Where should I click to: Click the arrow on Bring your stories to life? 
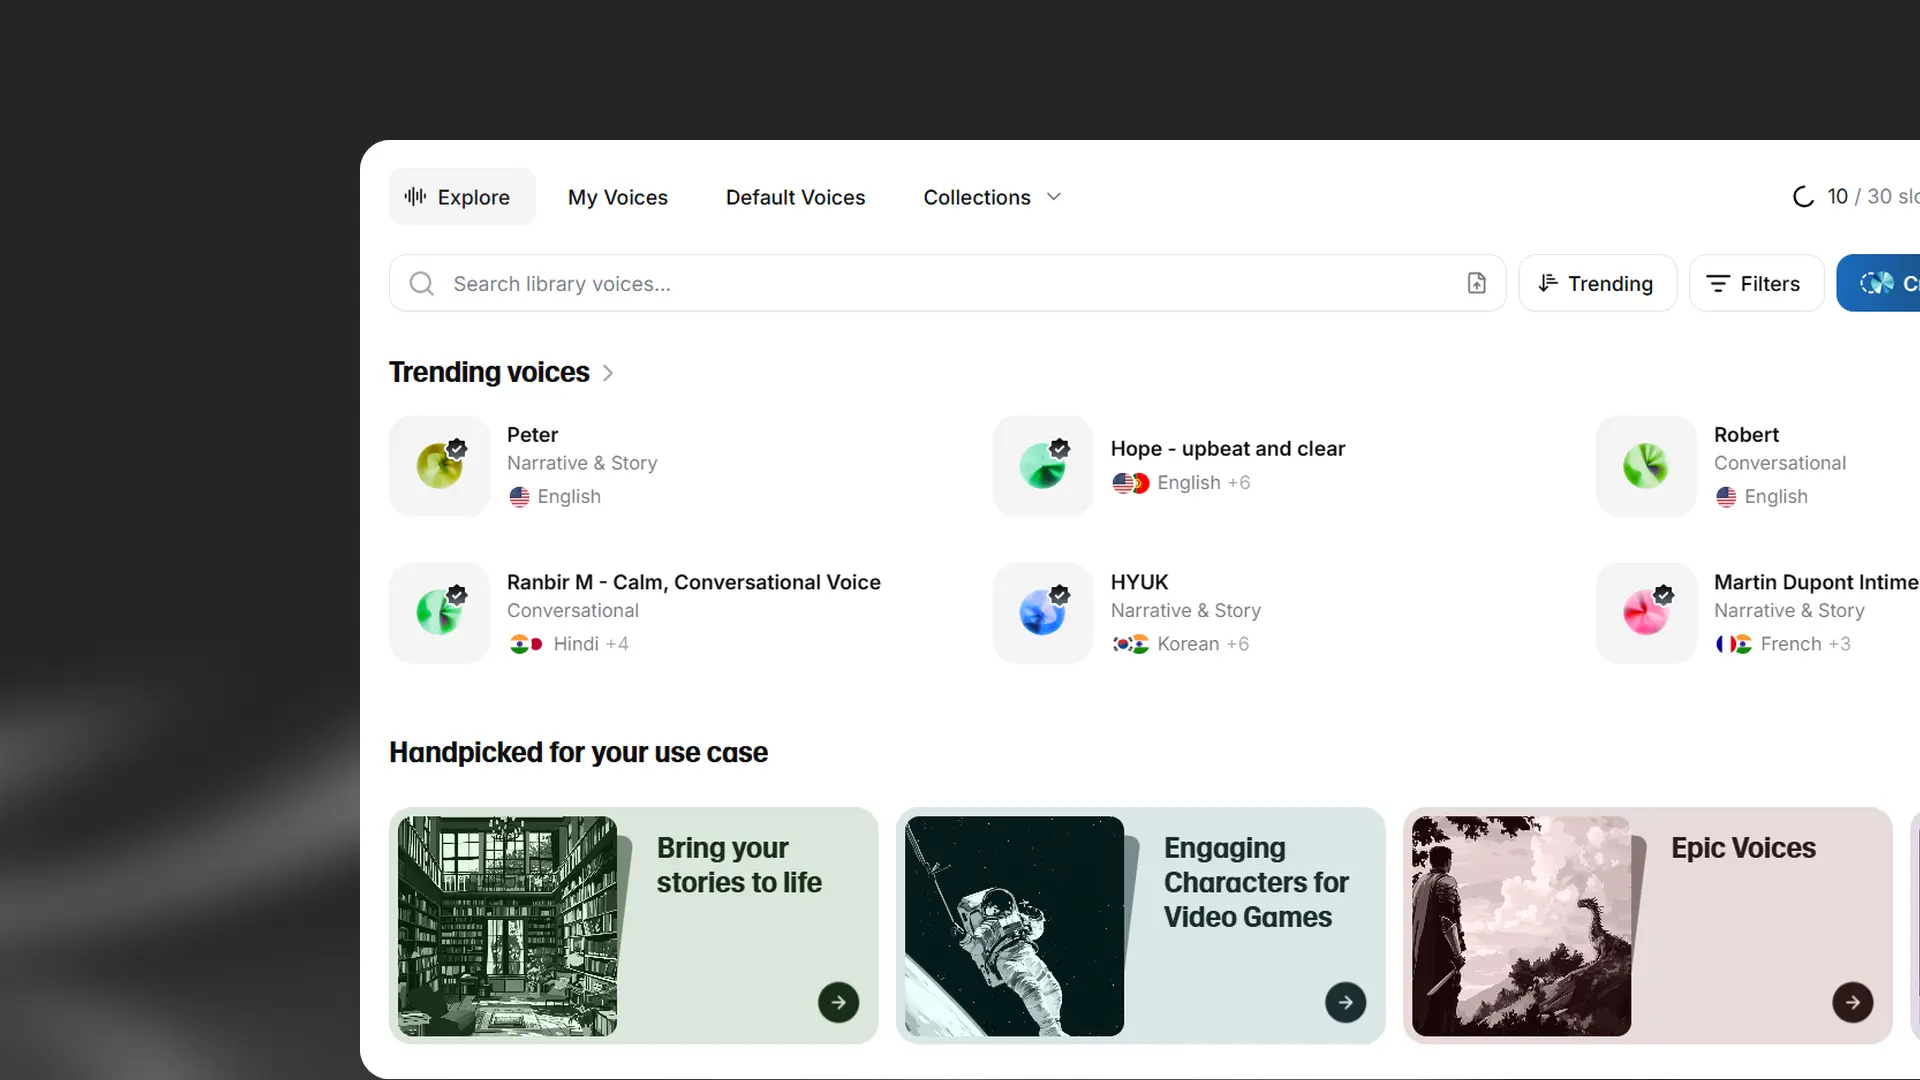pyautogui.click(x=838, y=1002)
